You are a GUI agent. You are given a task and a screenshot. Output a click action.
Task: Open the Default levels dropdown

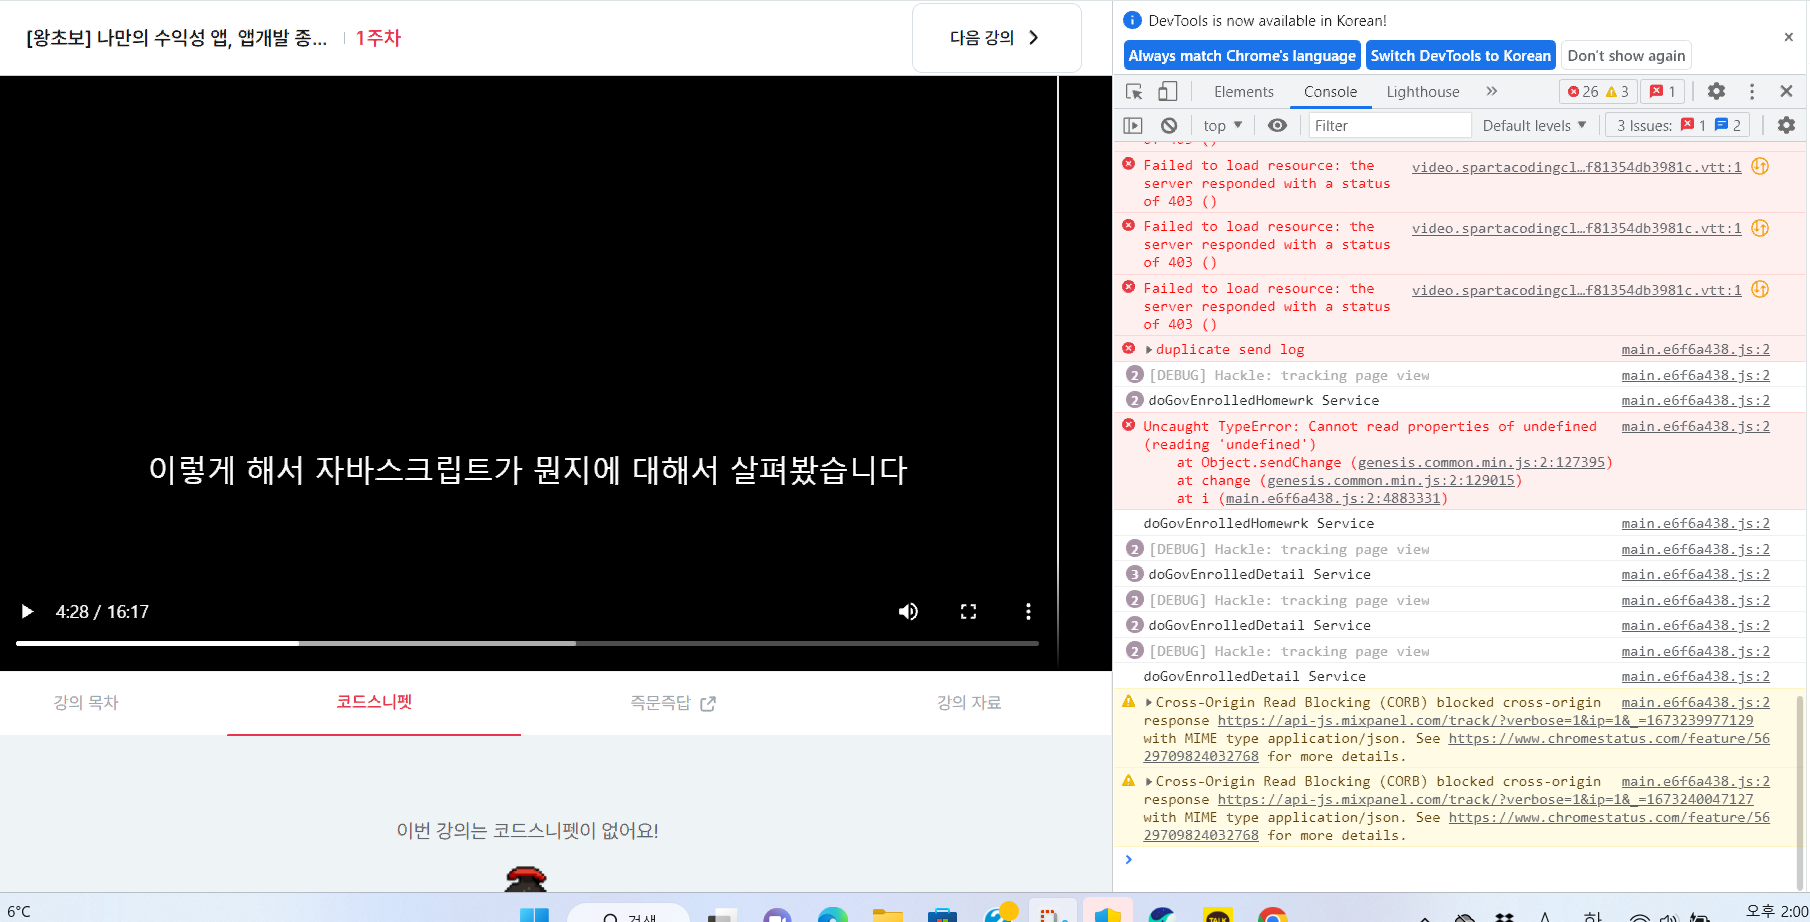1534,125
